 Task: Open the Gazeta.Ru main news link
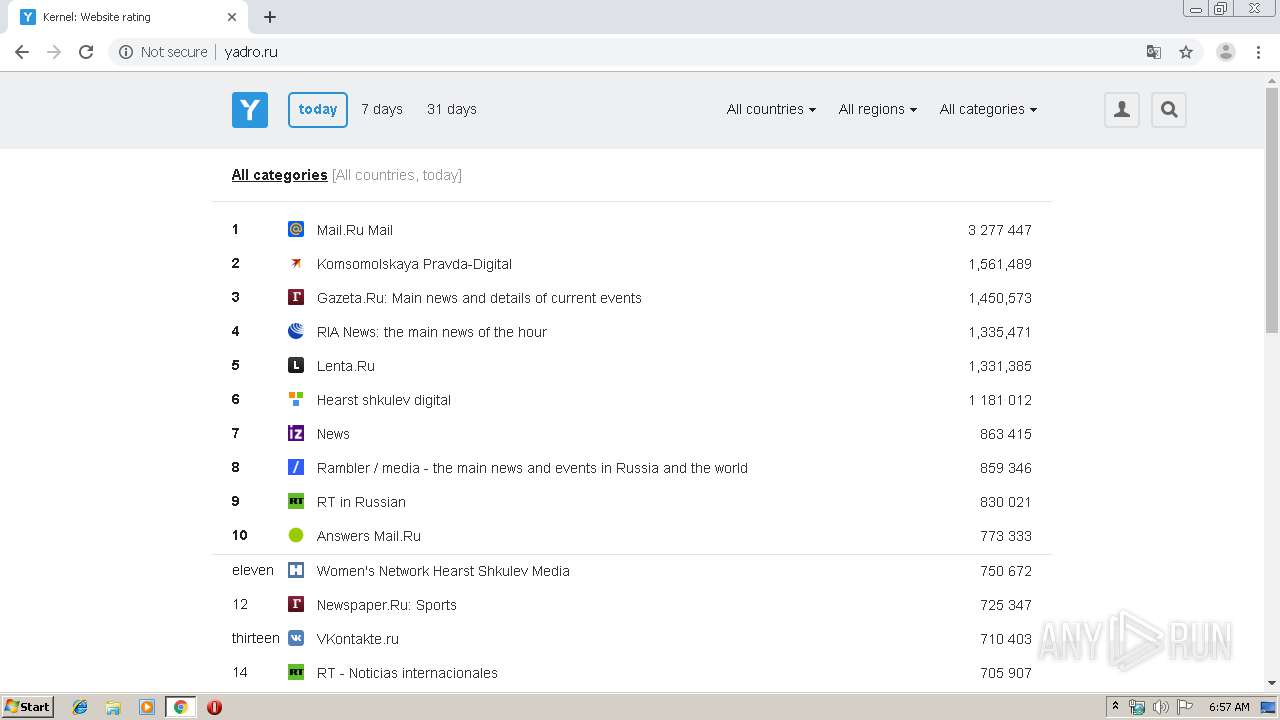click(x=479, y=298)
